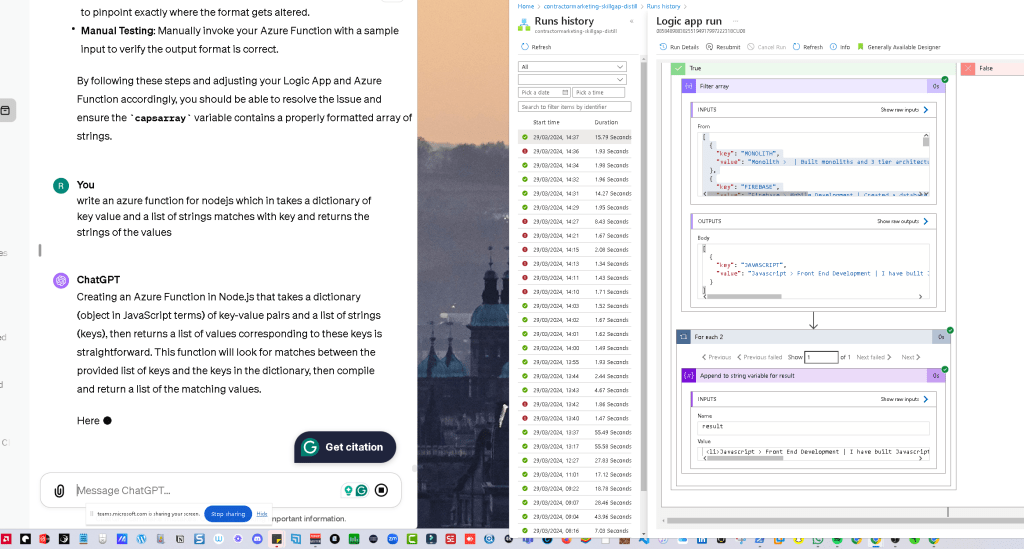Open the Logic app run more options ellipsis
The height and width of the screenshot is (549, 1024).
[736, 21]
